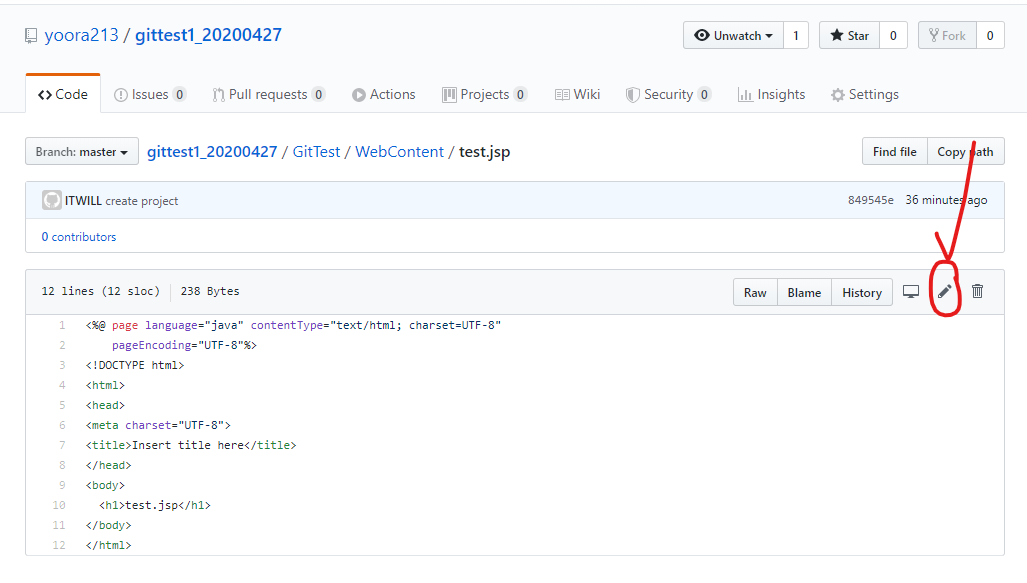1027x583 pixels.
Task: Click the stargazers count next to Star
Action: pos(893,35)
